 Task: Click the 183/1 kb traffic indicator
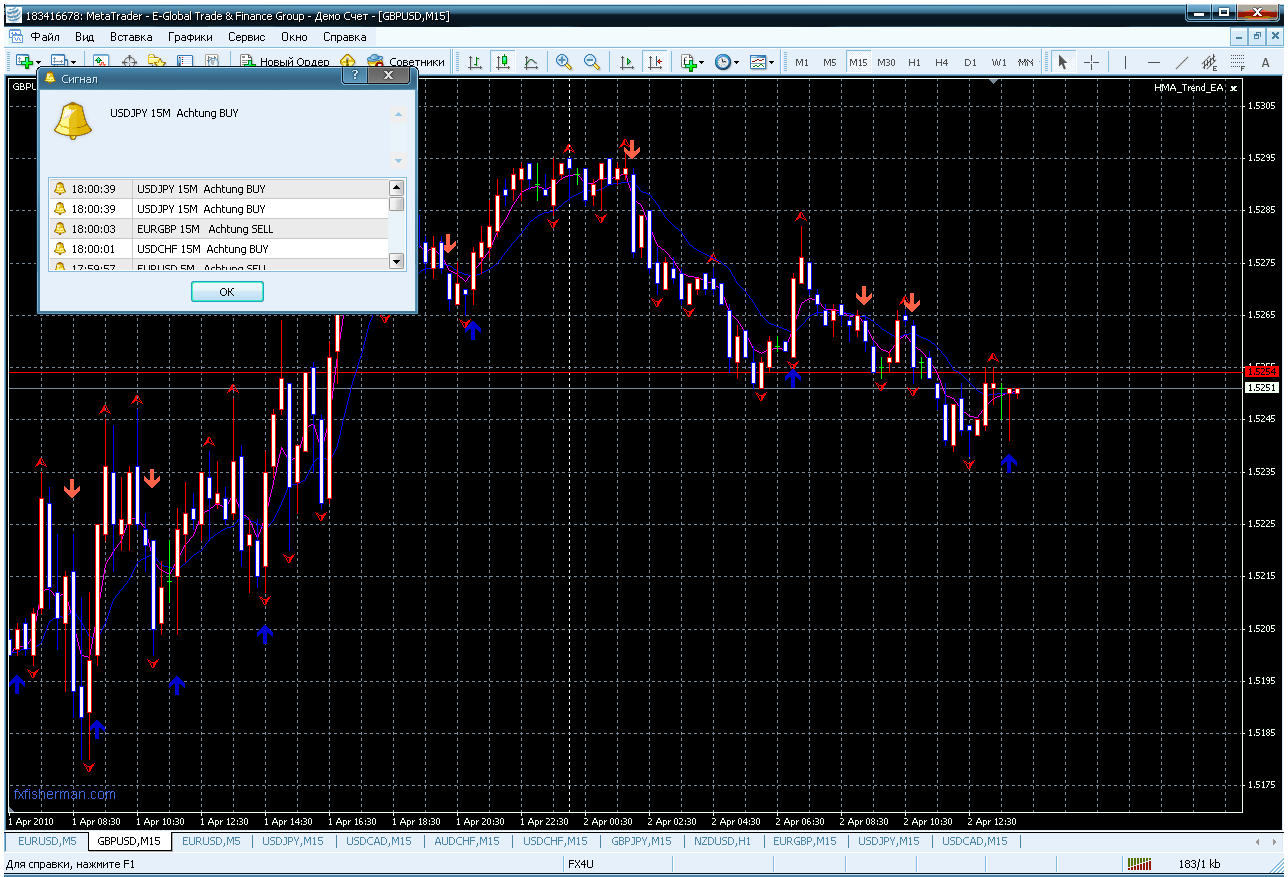point(1199,863)
